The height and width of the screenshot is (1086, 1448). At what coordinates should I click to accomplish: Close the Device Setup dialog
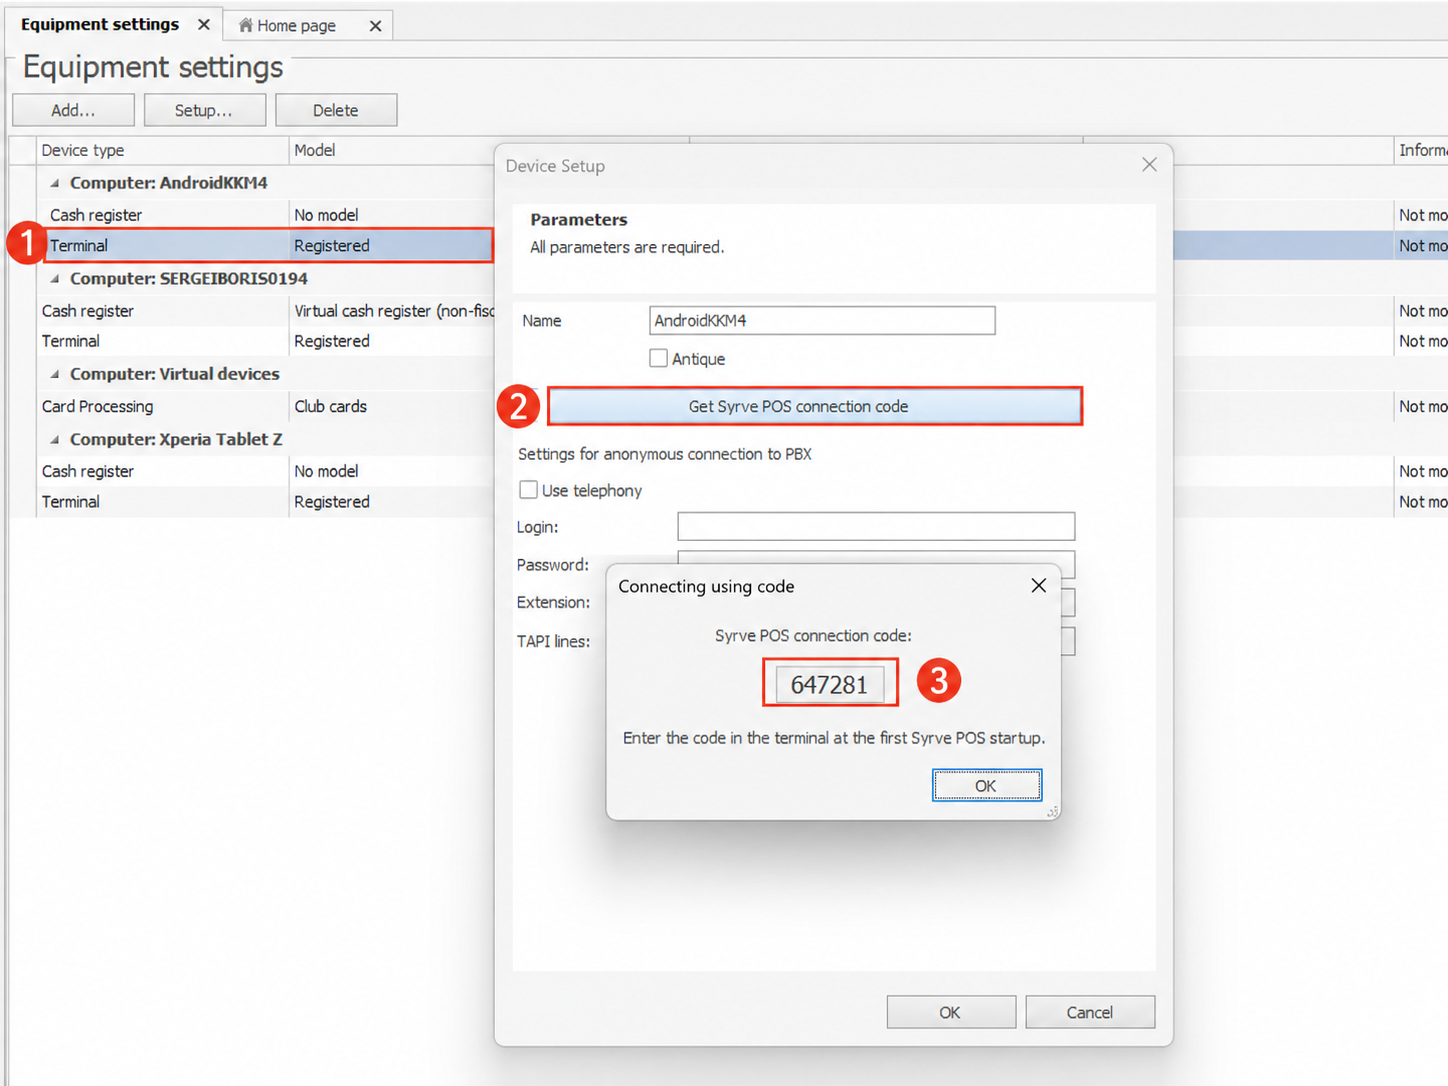coord(1149,165)
